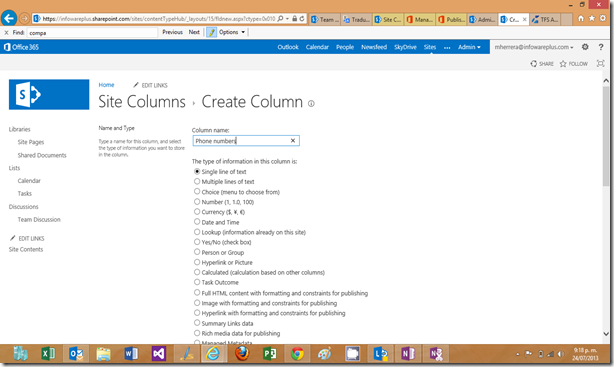
Task: Open Outlook from the taskbar
Action: pos(76,354)
